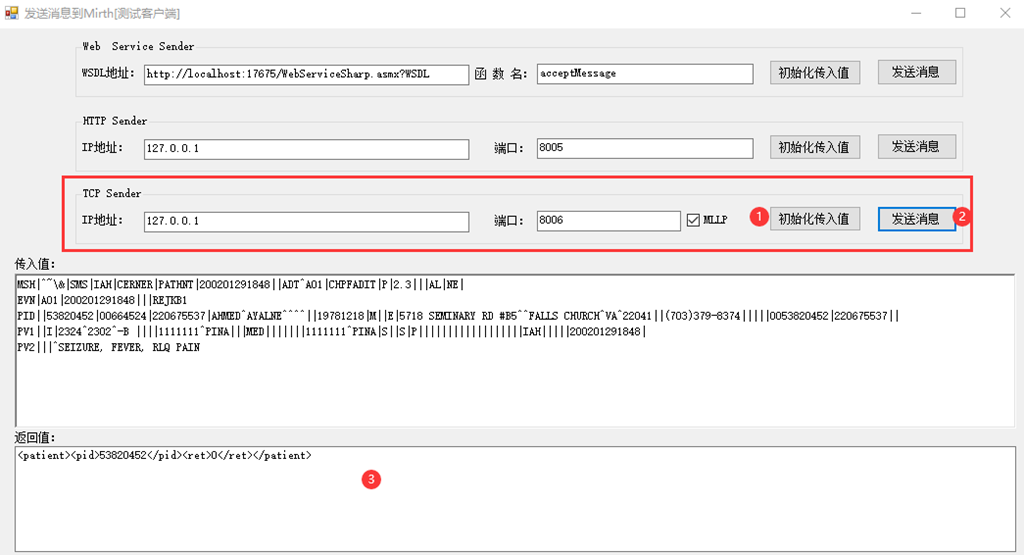This screenshot has width=1024, height=555.
Task: Click the TCP Sender IP地址 field
Action: 306,221
